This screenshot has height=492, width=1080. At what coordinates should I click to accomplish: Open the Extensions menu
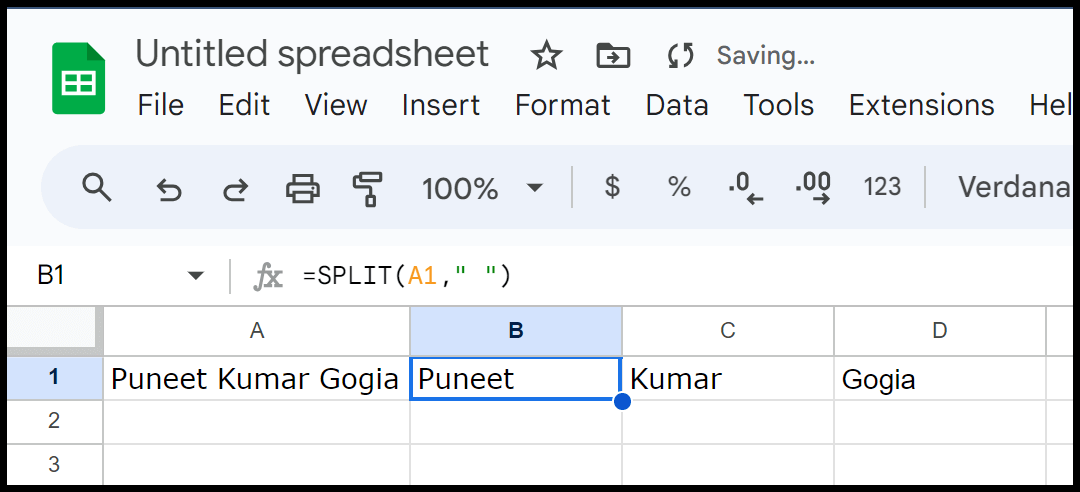[x=921, y=105]
